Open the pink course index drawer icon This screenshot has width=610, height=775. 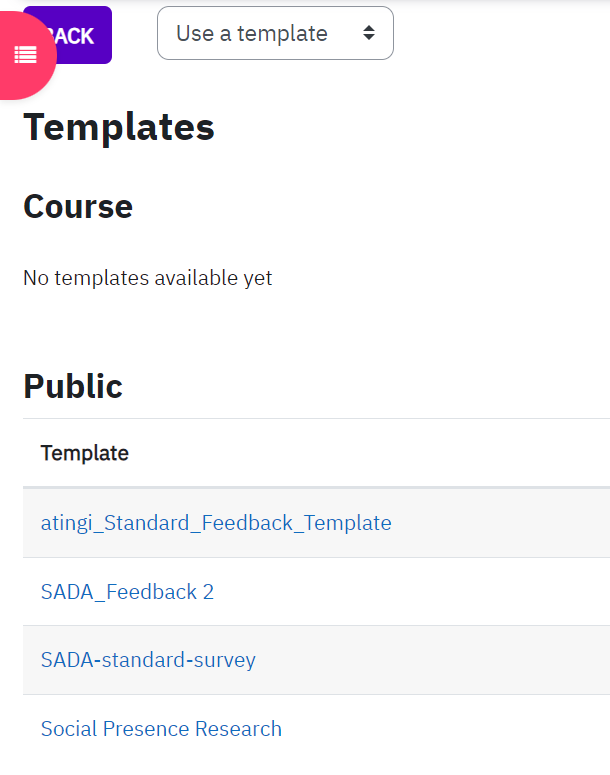[25, 55]
